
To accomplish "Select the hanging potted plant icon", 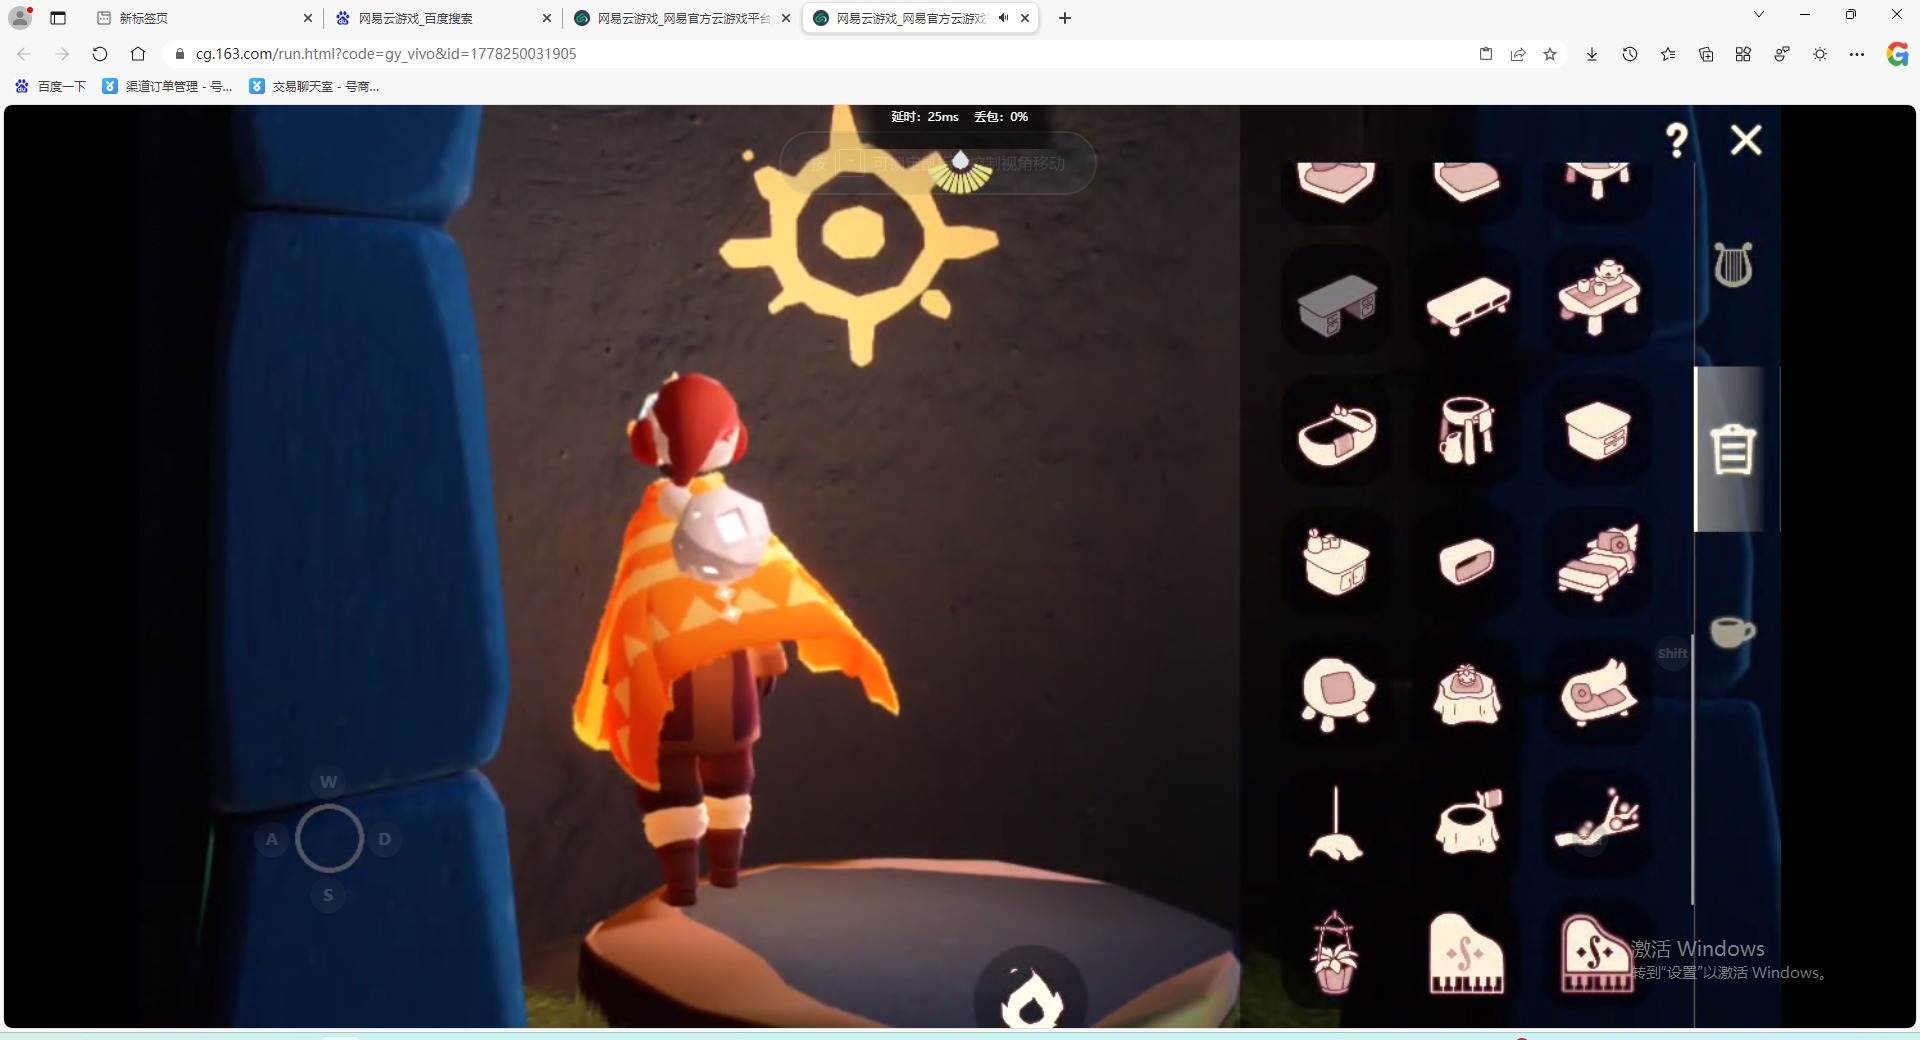I will tap(1334, 952).
